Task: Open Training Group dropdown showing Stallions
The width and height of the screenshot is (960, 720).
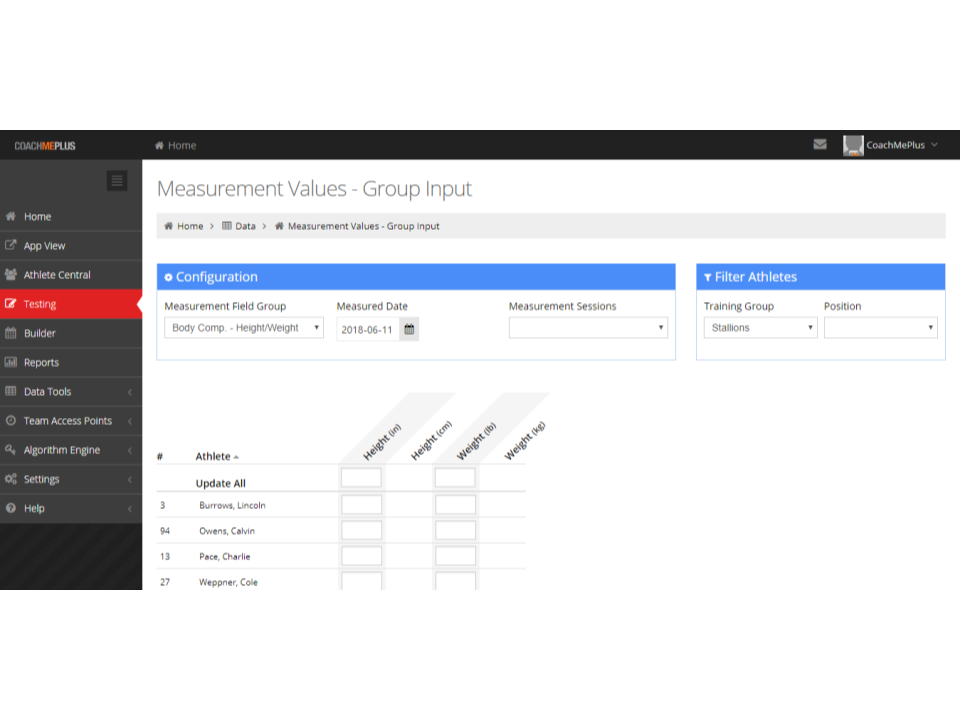Action: pyautogui.click(x=760, y=328)
